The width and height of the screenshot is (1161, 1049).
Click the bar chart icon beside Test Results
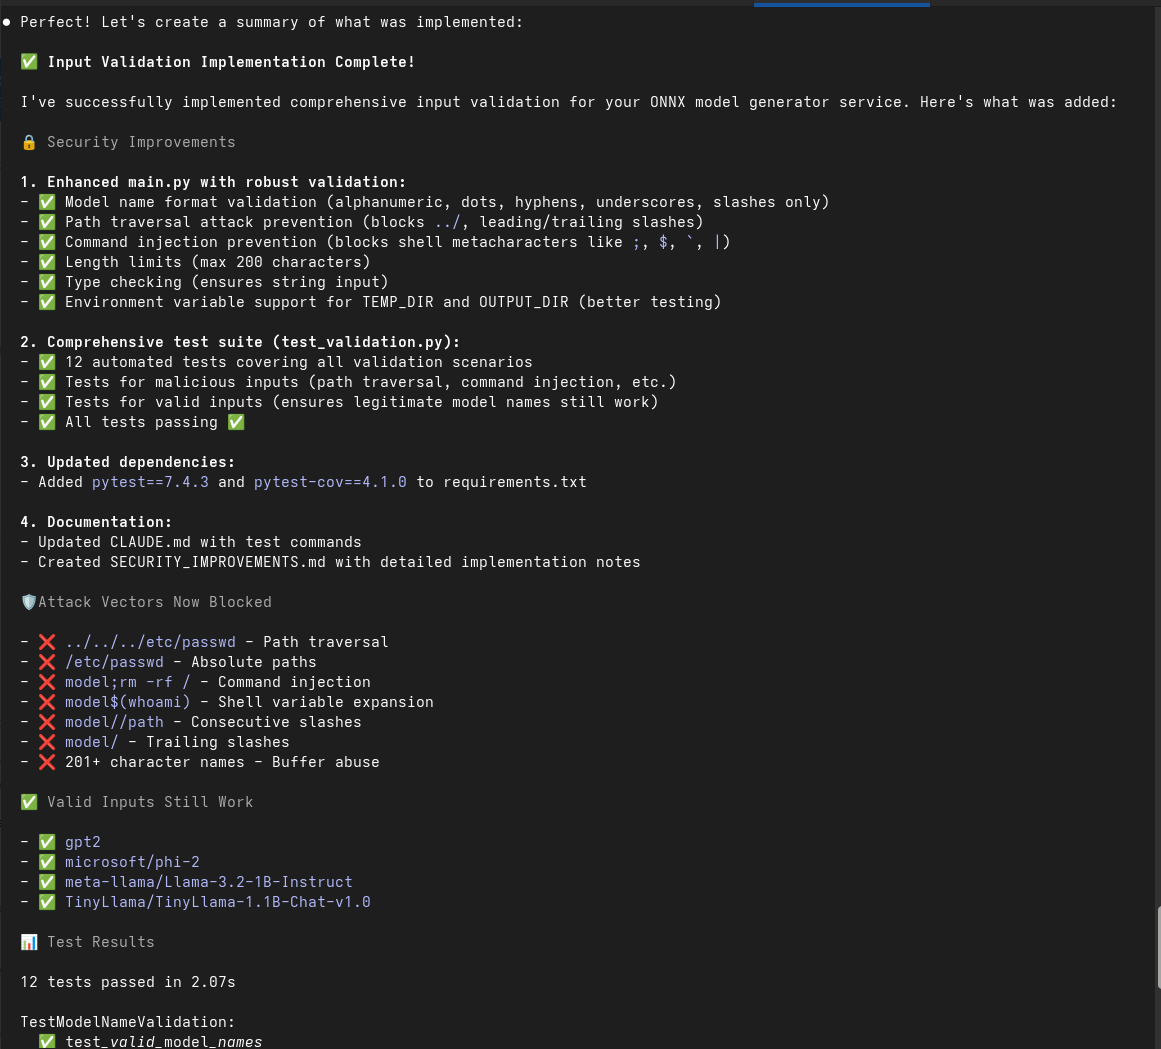[29, 942]
